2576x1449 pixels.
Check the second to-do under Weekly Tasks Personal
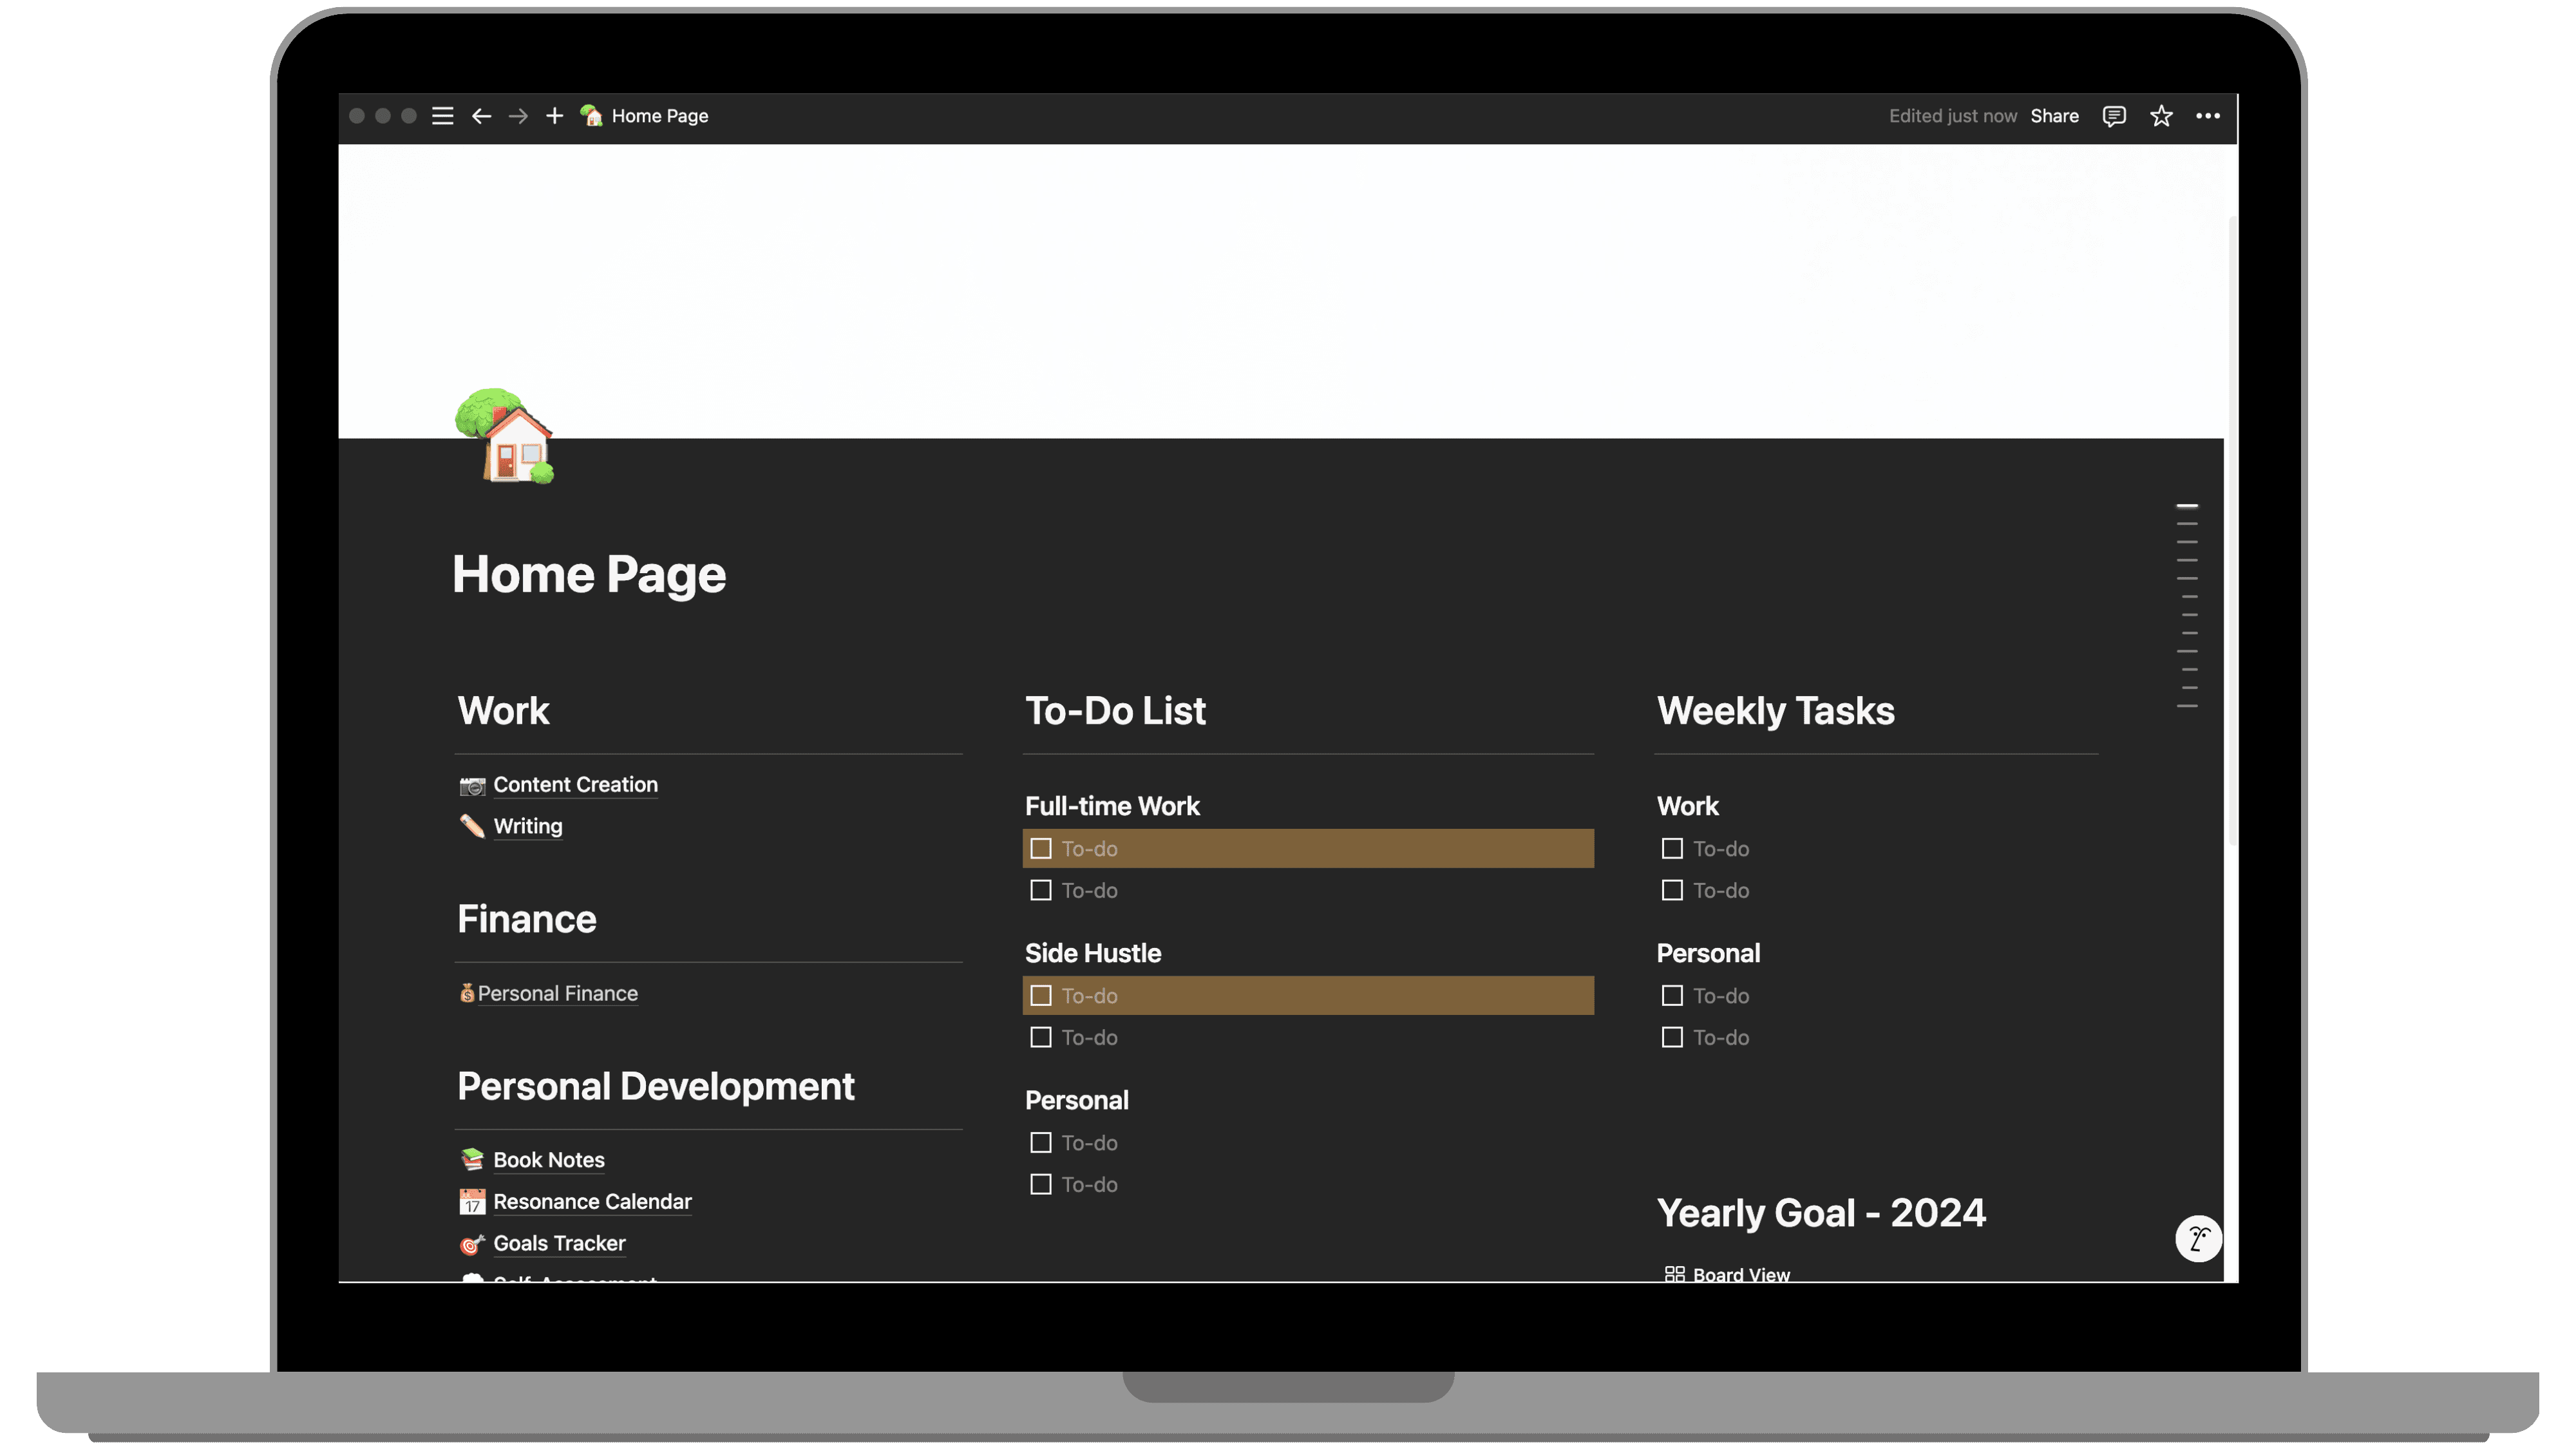point(1672,1038)
